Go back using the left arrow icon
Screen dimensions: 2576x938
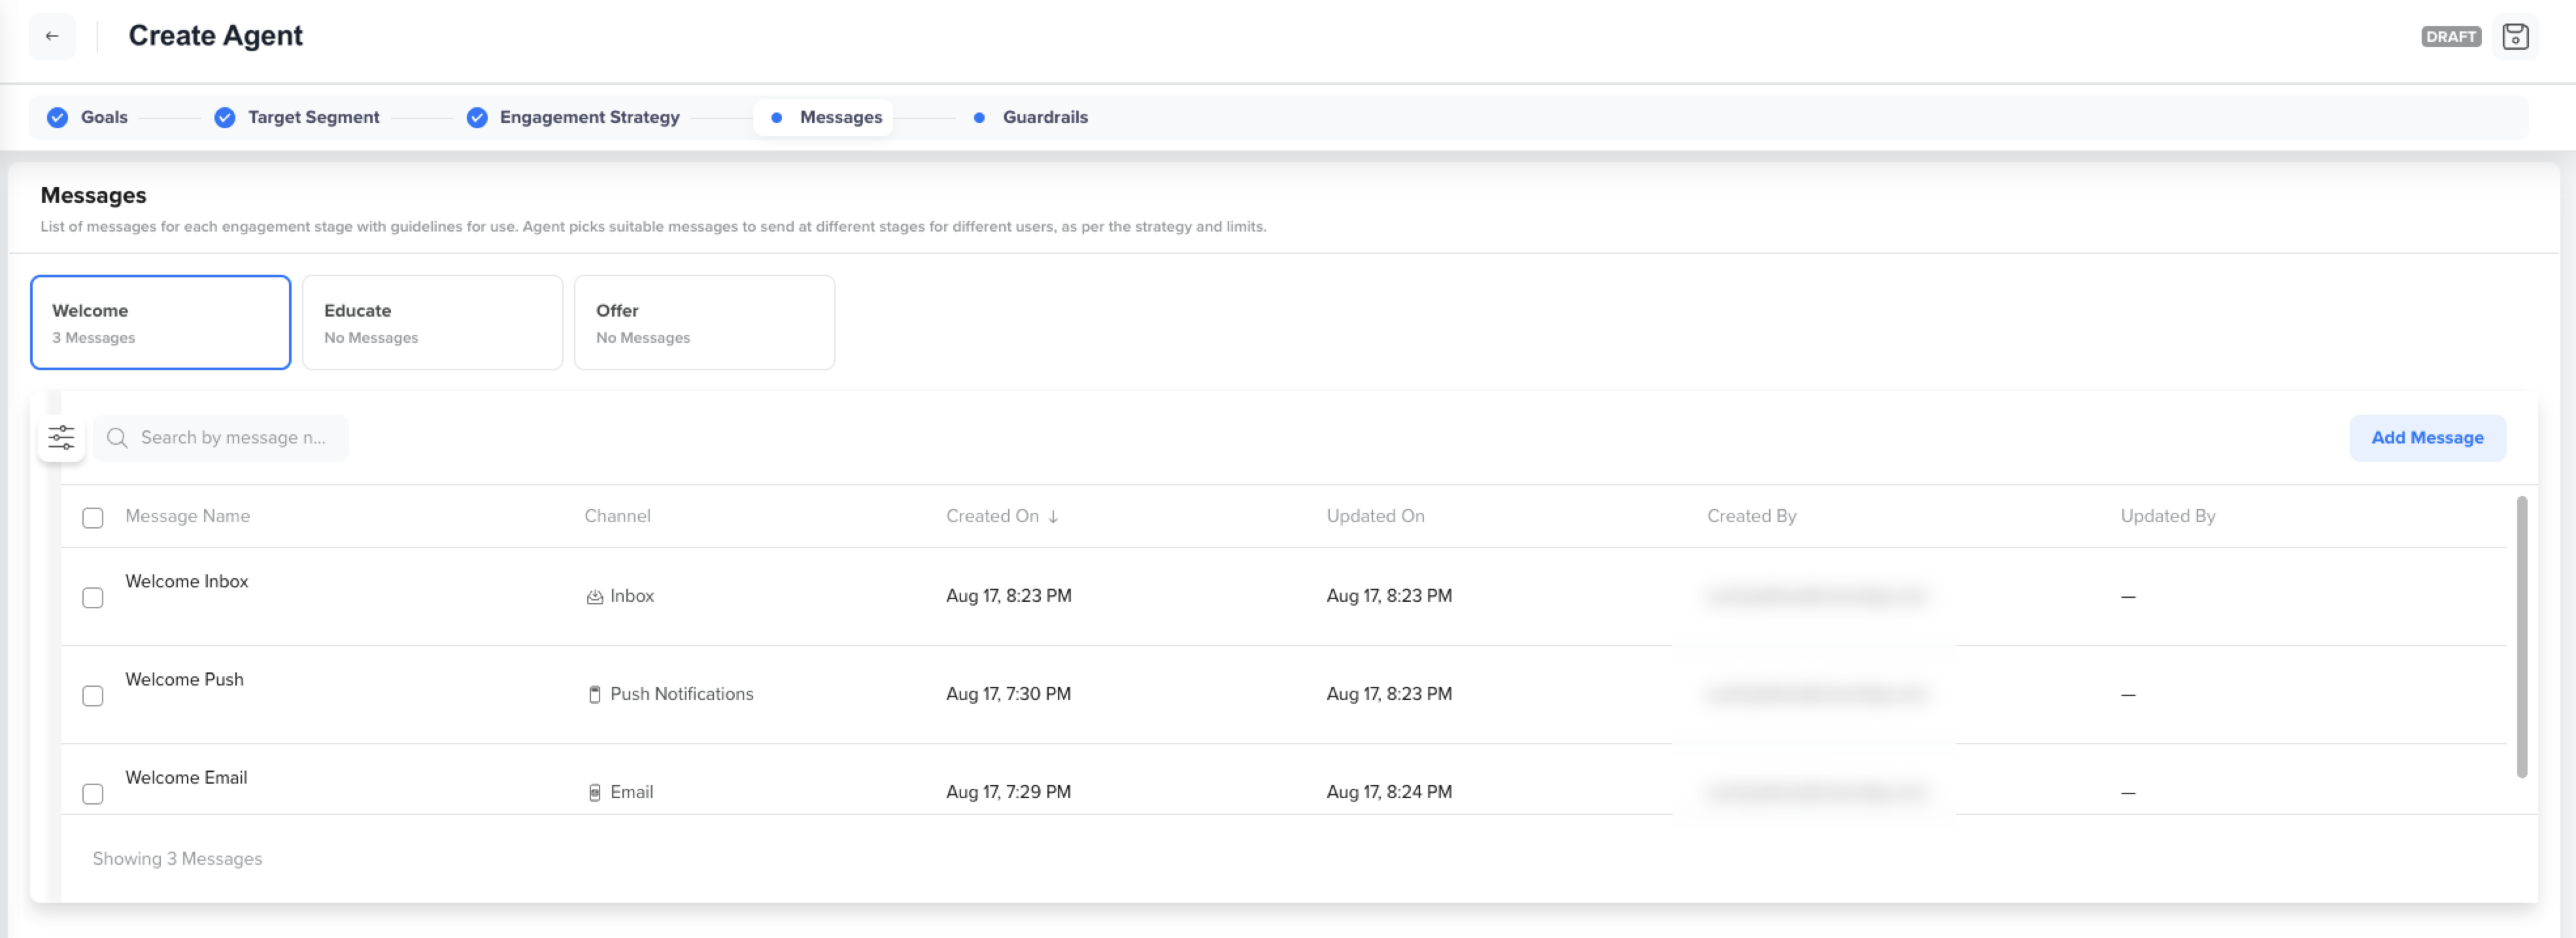[52, 36]
